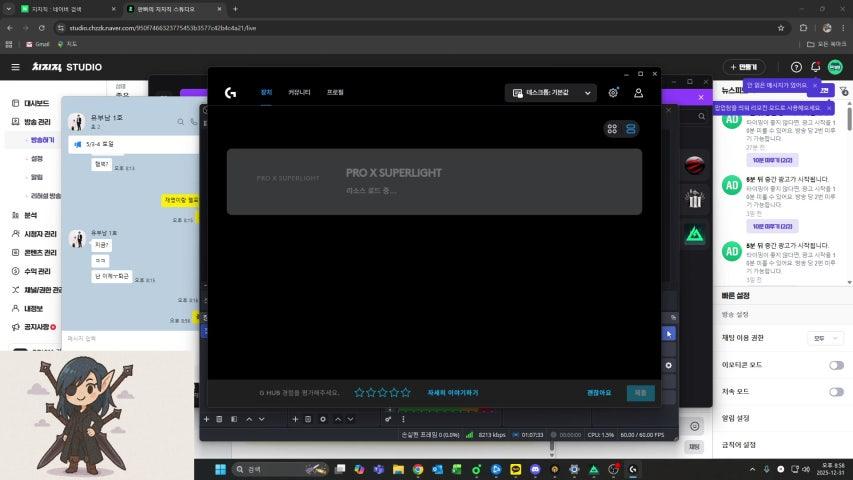Viewport: 853px width, 480px height.
Task: Switch devices to list view layout
Action: [x=631, y=129]
